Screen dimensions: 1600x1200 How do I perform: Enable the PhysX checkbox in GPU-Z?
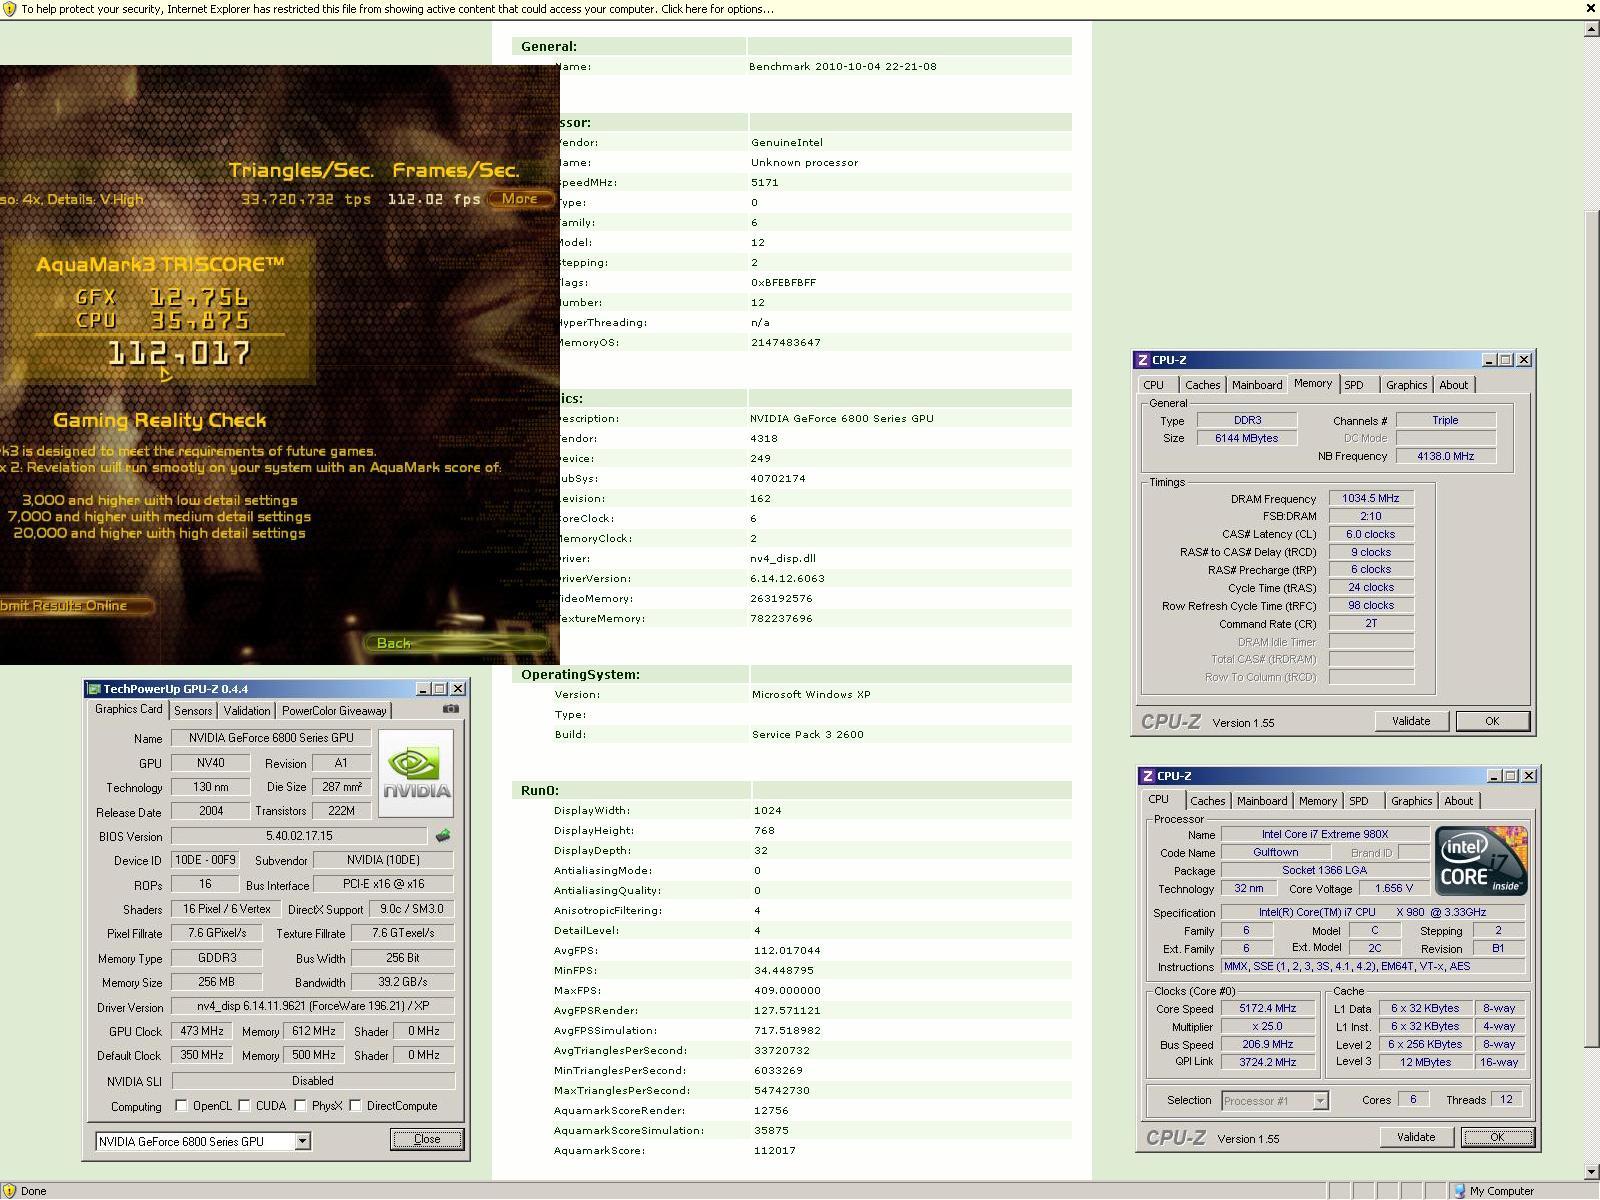tap(300, 1105)
